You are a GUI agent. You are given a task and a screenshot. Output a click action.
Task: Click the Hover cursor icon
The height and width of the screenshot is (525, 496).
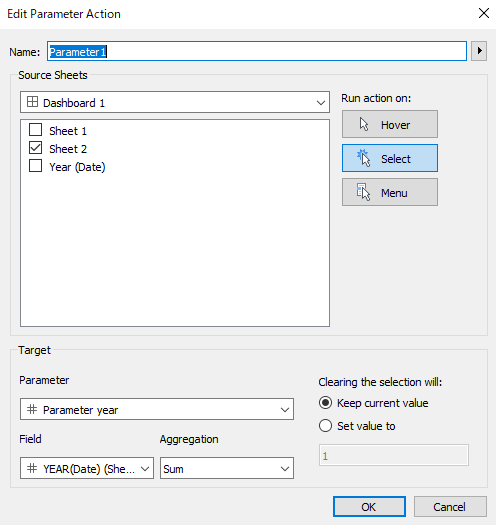pos(364,124)
